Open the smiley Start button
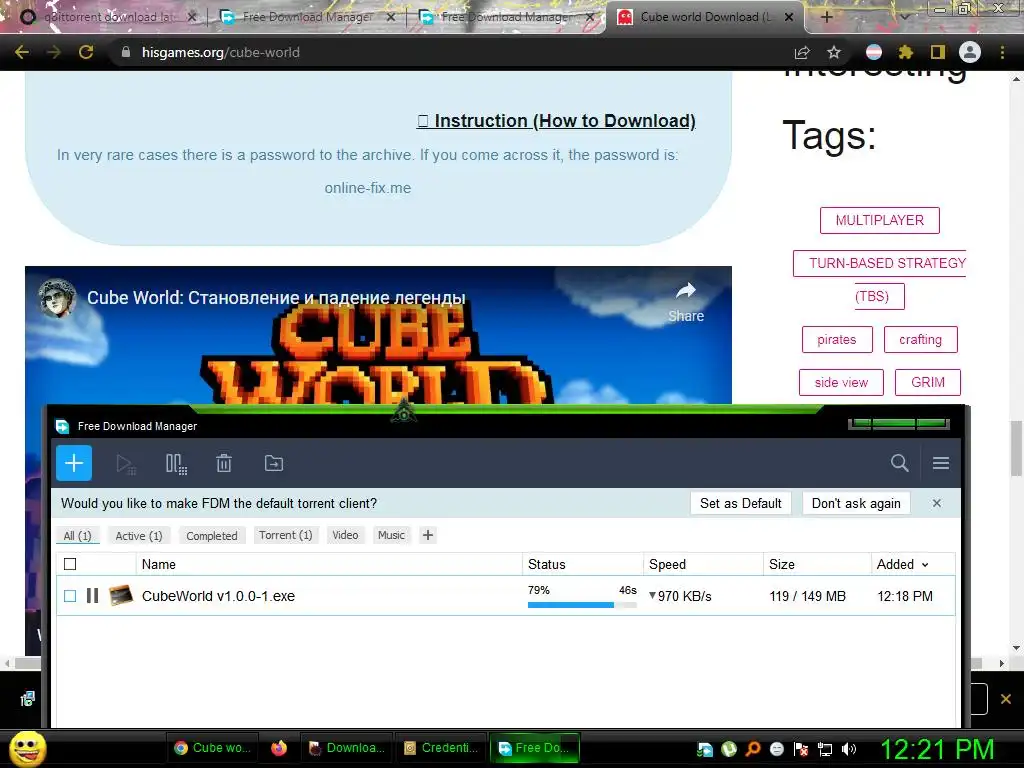The width and height of the screenshot is (1024, 768). pos(27,748)
